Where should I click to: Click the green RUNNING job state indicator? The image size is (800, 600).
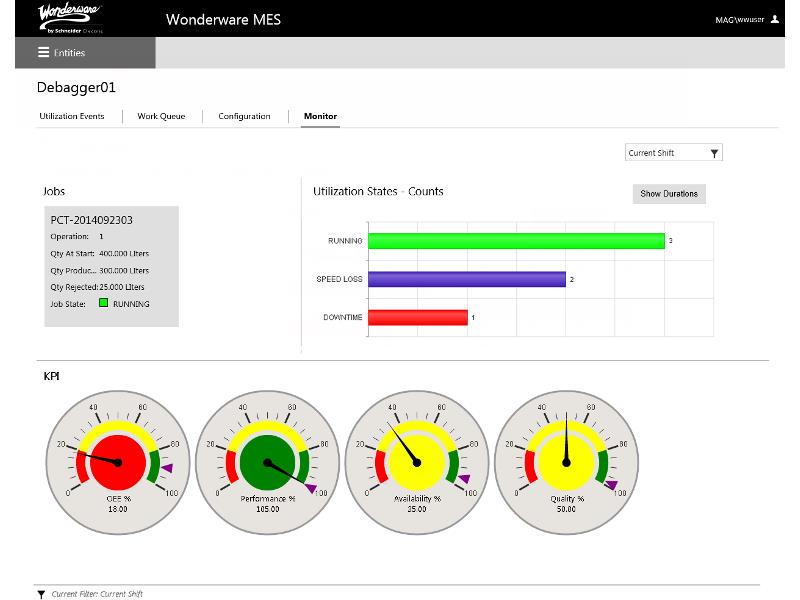click(104, 303)
